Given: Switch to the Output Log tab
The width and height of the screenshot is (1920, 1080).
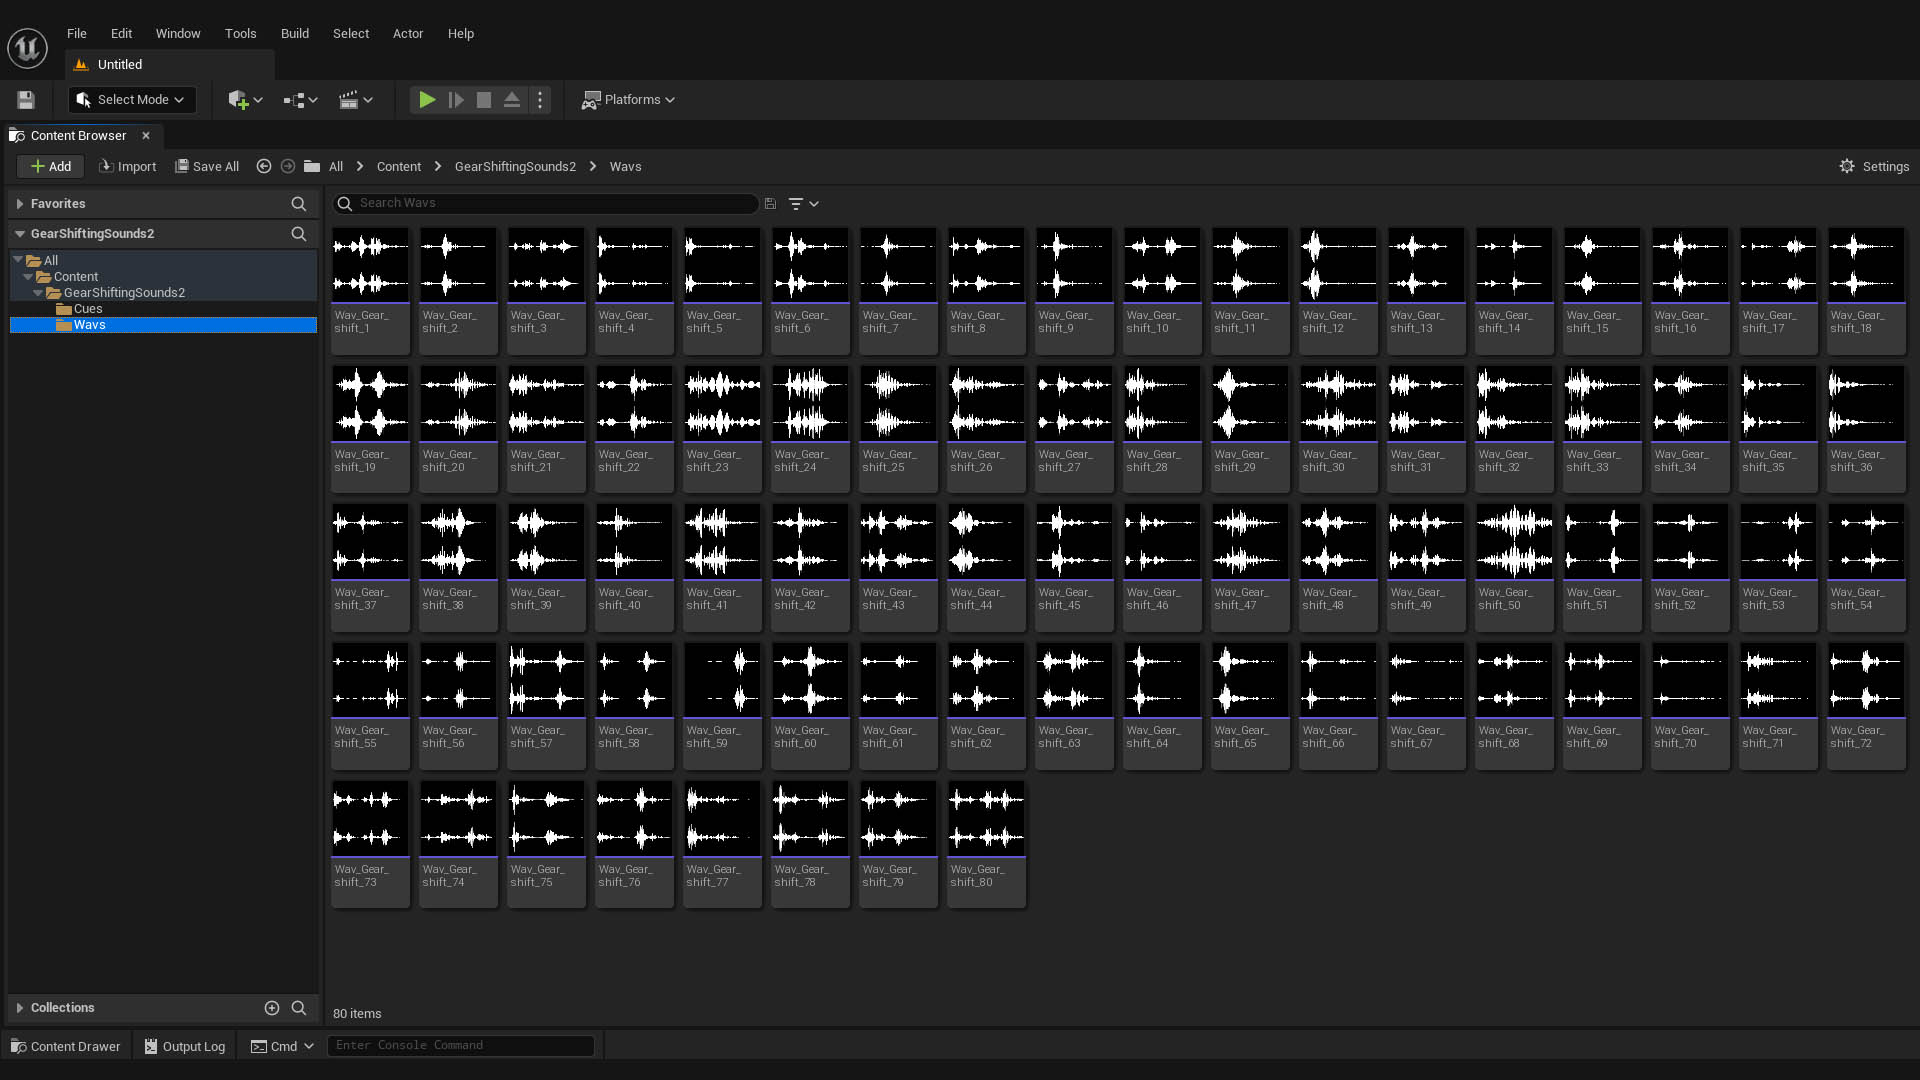Looking at the screenshot, I should tap(184, 1046).
